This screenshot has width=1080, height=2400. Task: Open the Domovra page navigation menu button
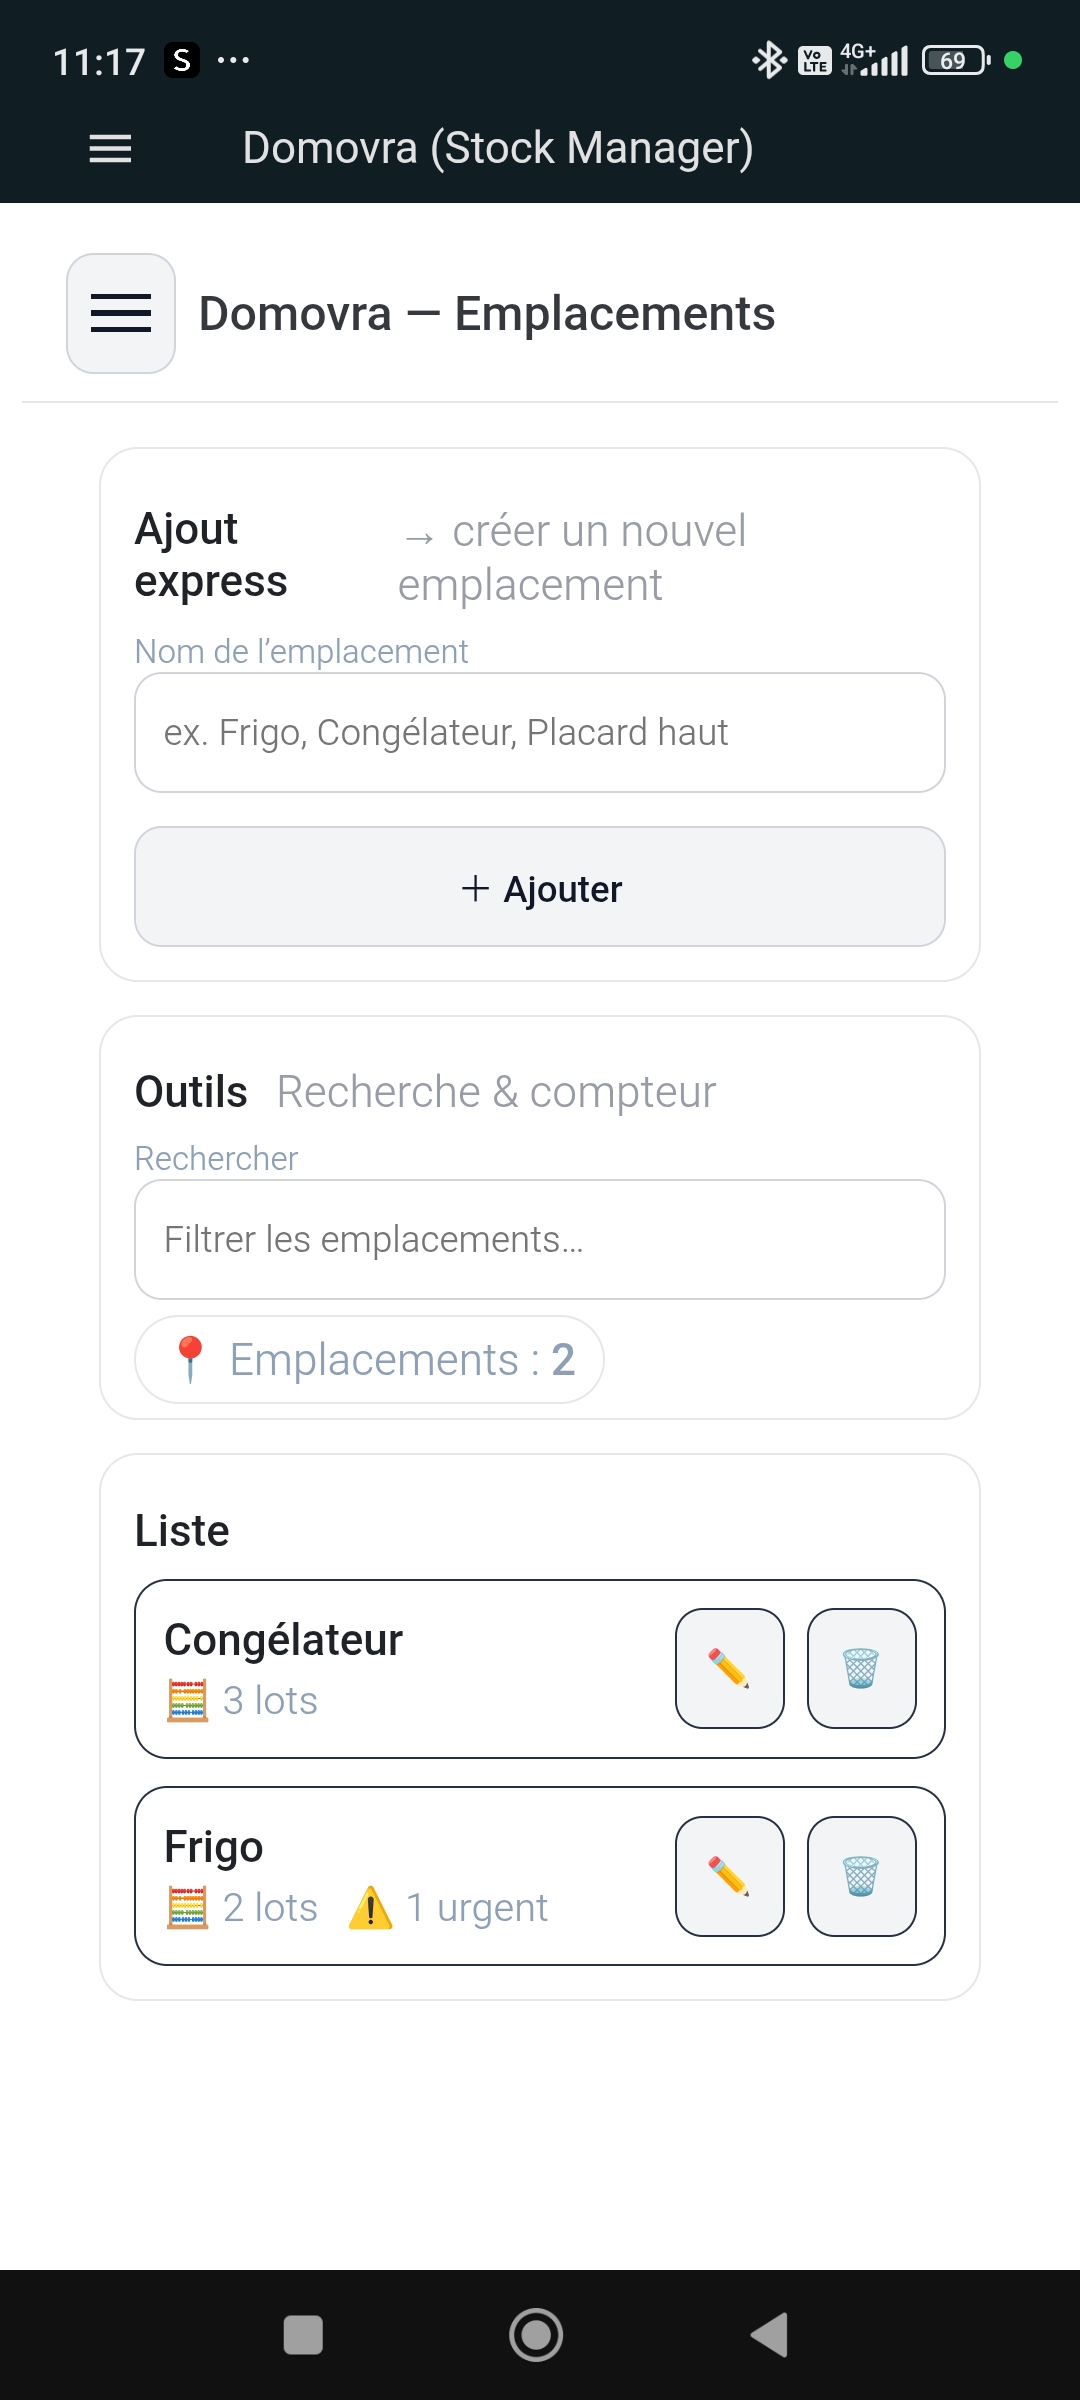(121, 313)
